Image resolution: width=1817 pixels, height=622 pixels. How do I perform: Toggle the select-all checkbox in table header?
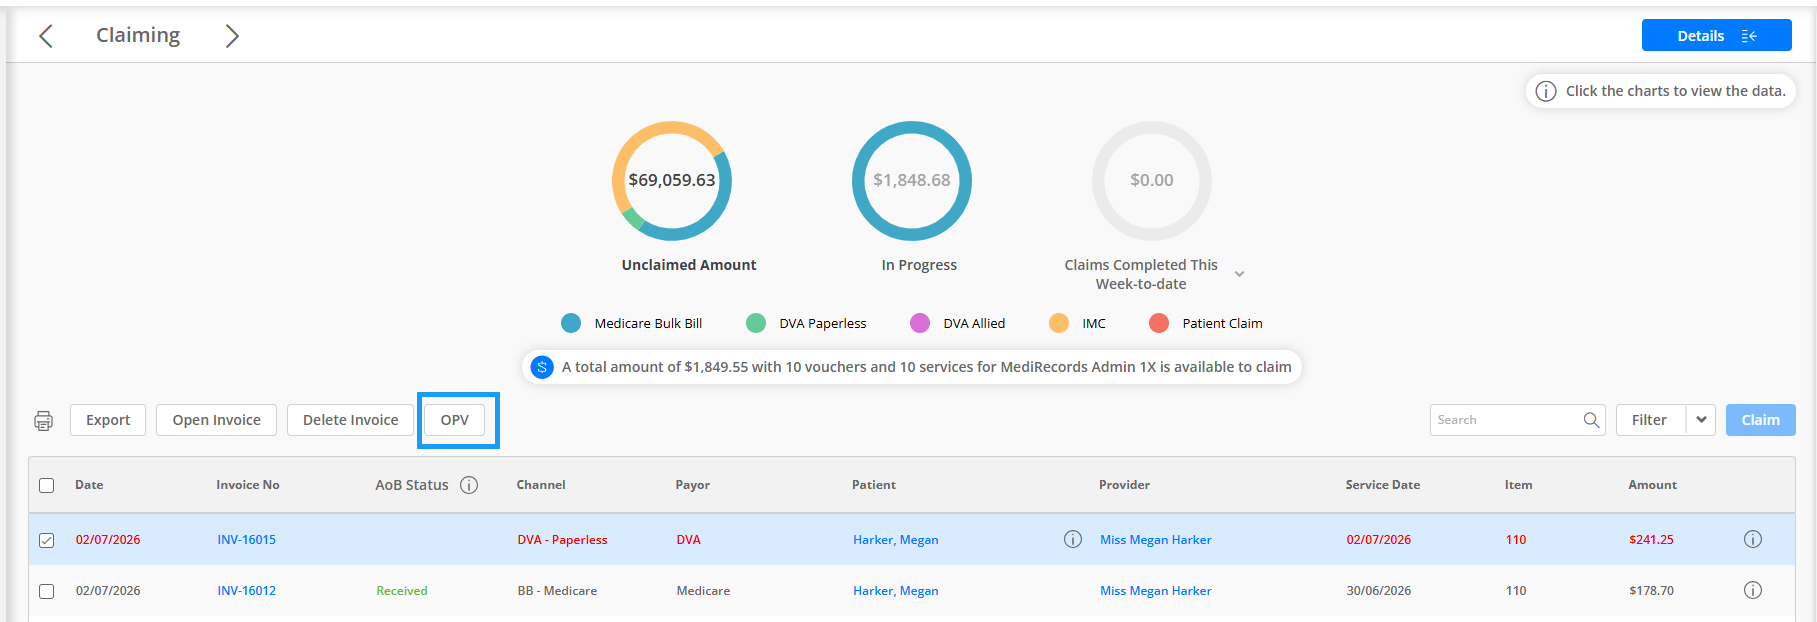(47, 485)
